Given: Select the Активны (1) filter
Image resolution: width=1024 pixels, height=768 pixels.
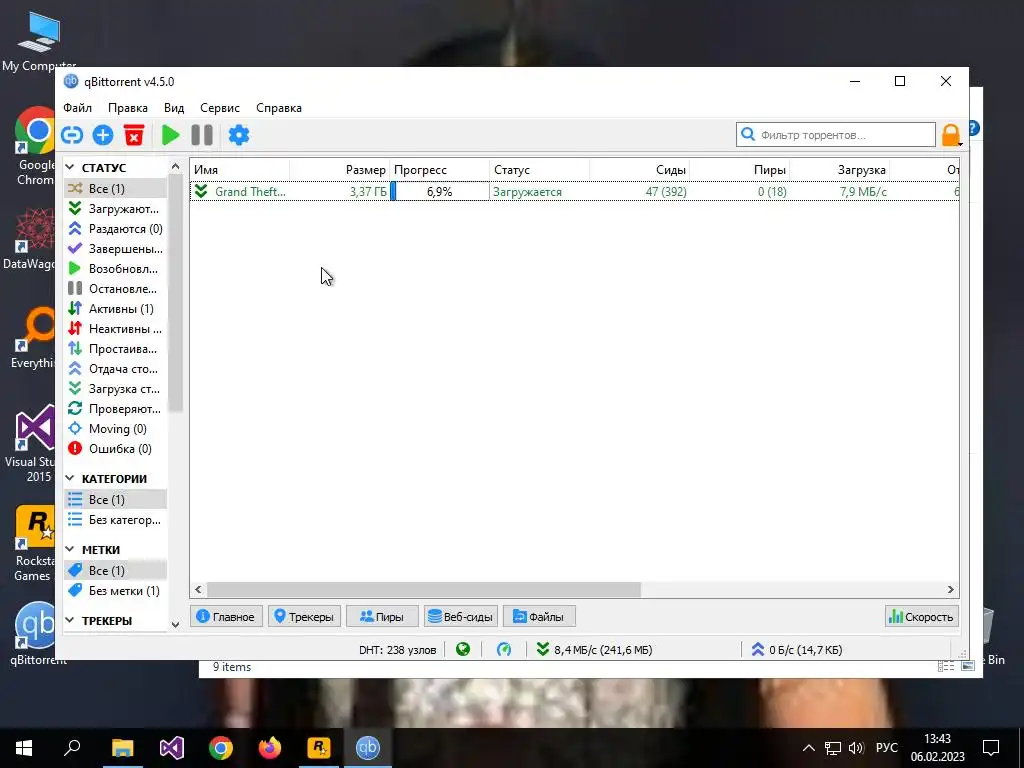Looking at the screenshot, I should [116, 308].
